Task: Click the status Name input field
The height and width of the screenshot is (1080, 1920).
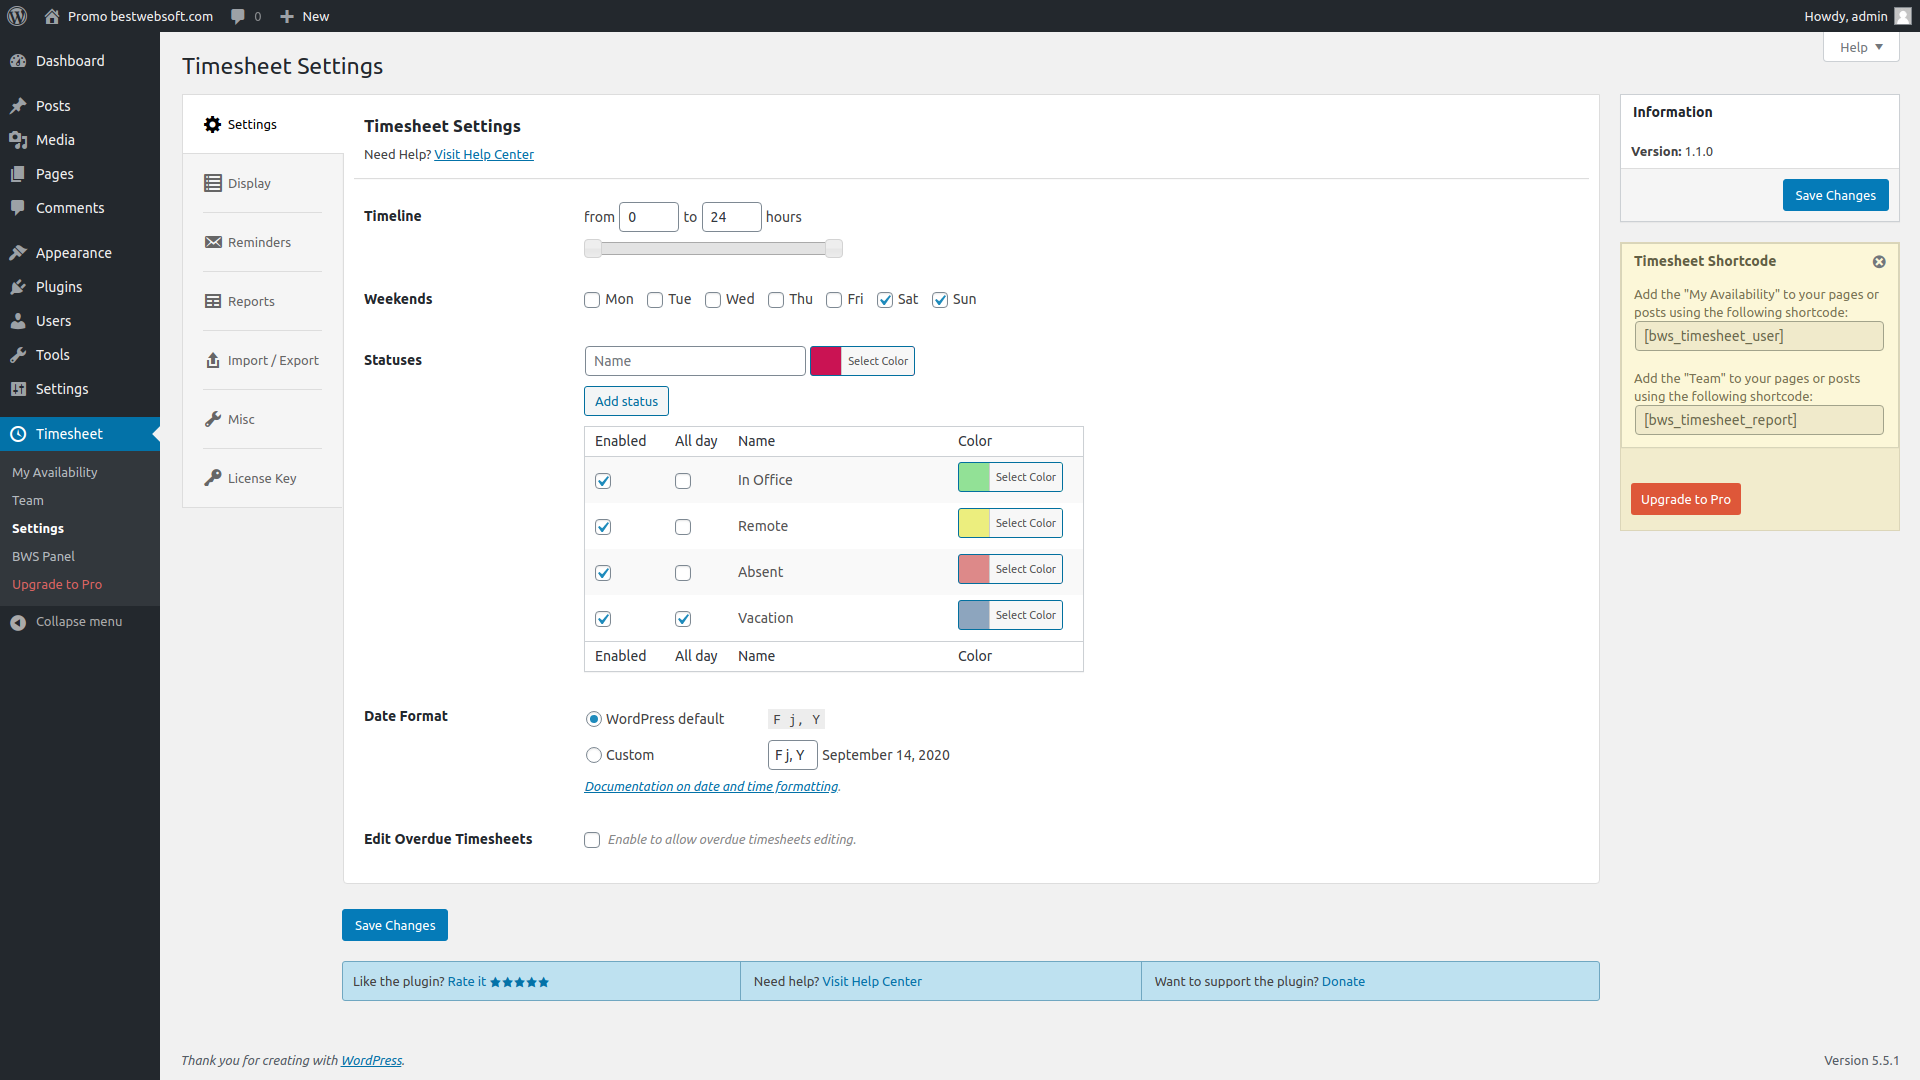Action: pyautogui.click(x=695, y=361)
